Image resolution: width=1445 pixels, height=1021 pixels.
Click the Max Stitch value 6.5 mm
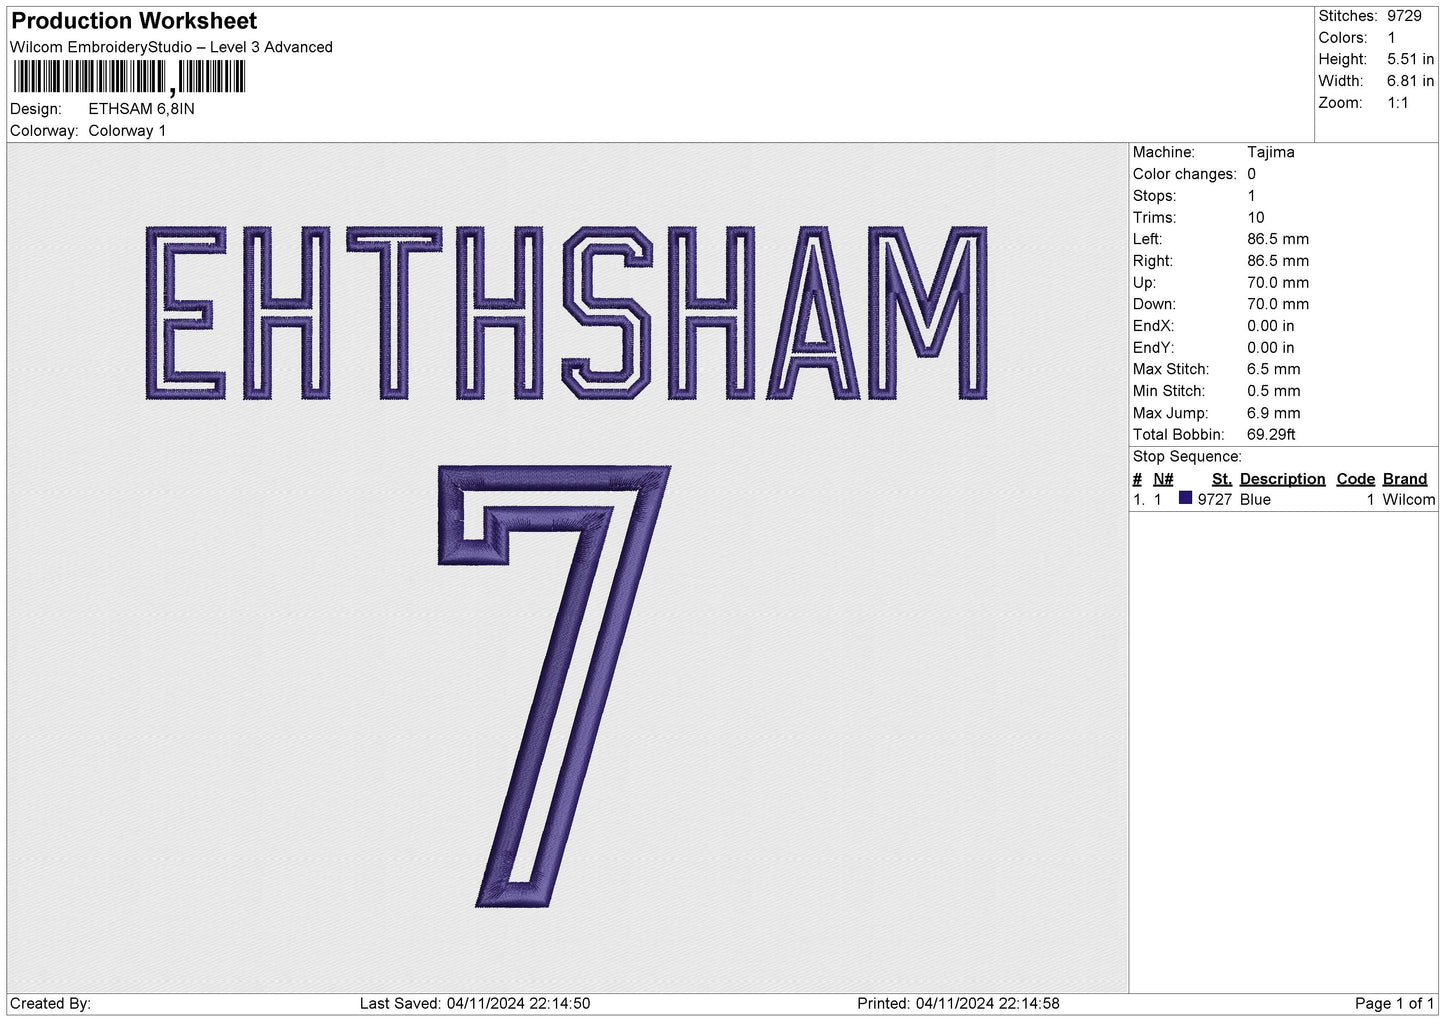pos(1273,369)
